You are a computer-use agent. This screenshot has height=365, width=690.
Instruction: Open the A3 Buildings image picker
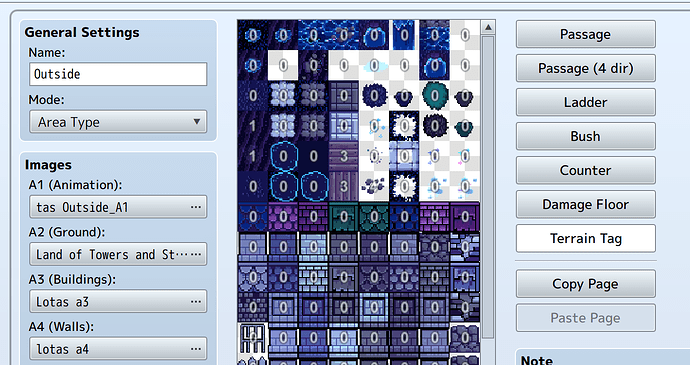118,302
